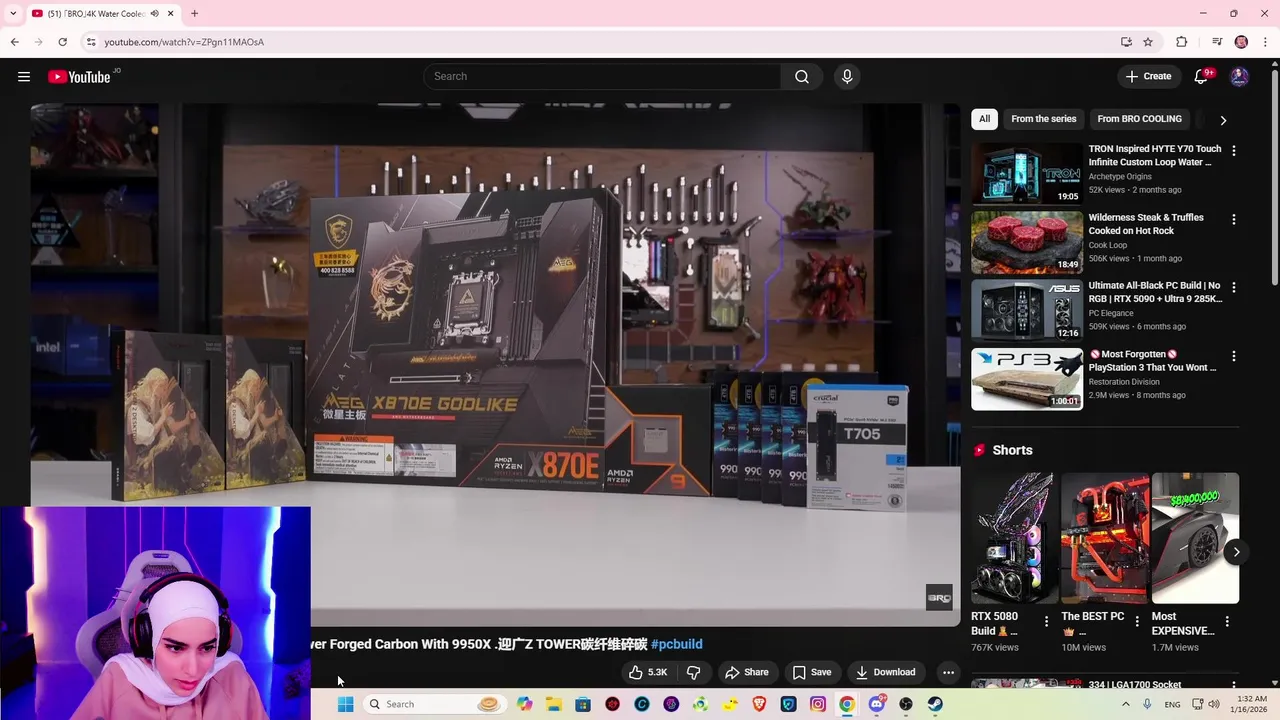Viewport: 1280px width, 720px height.
Task: Open options for the Most EXPENSIVE short
Action: [x=1227, y=622]
